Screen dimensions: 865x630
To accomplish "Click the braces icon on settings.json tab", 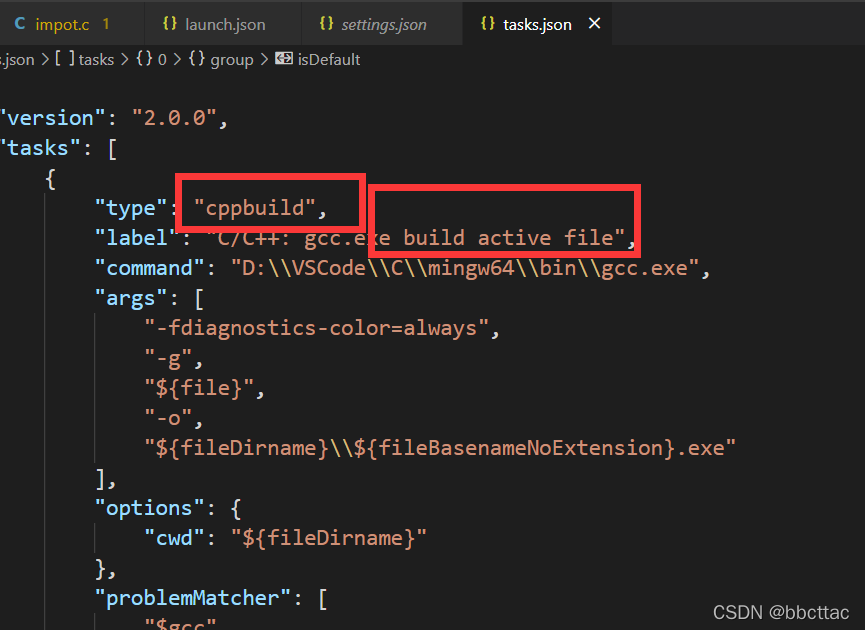I will click(327, 24).
